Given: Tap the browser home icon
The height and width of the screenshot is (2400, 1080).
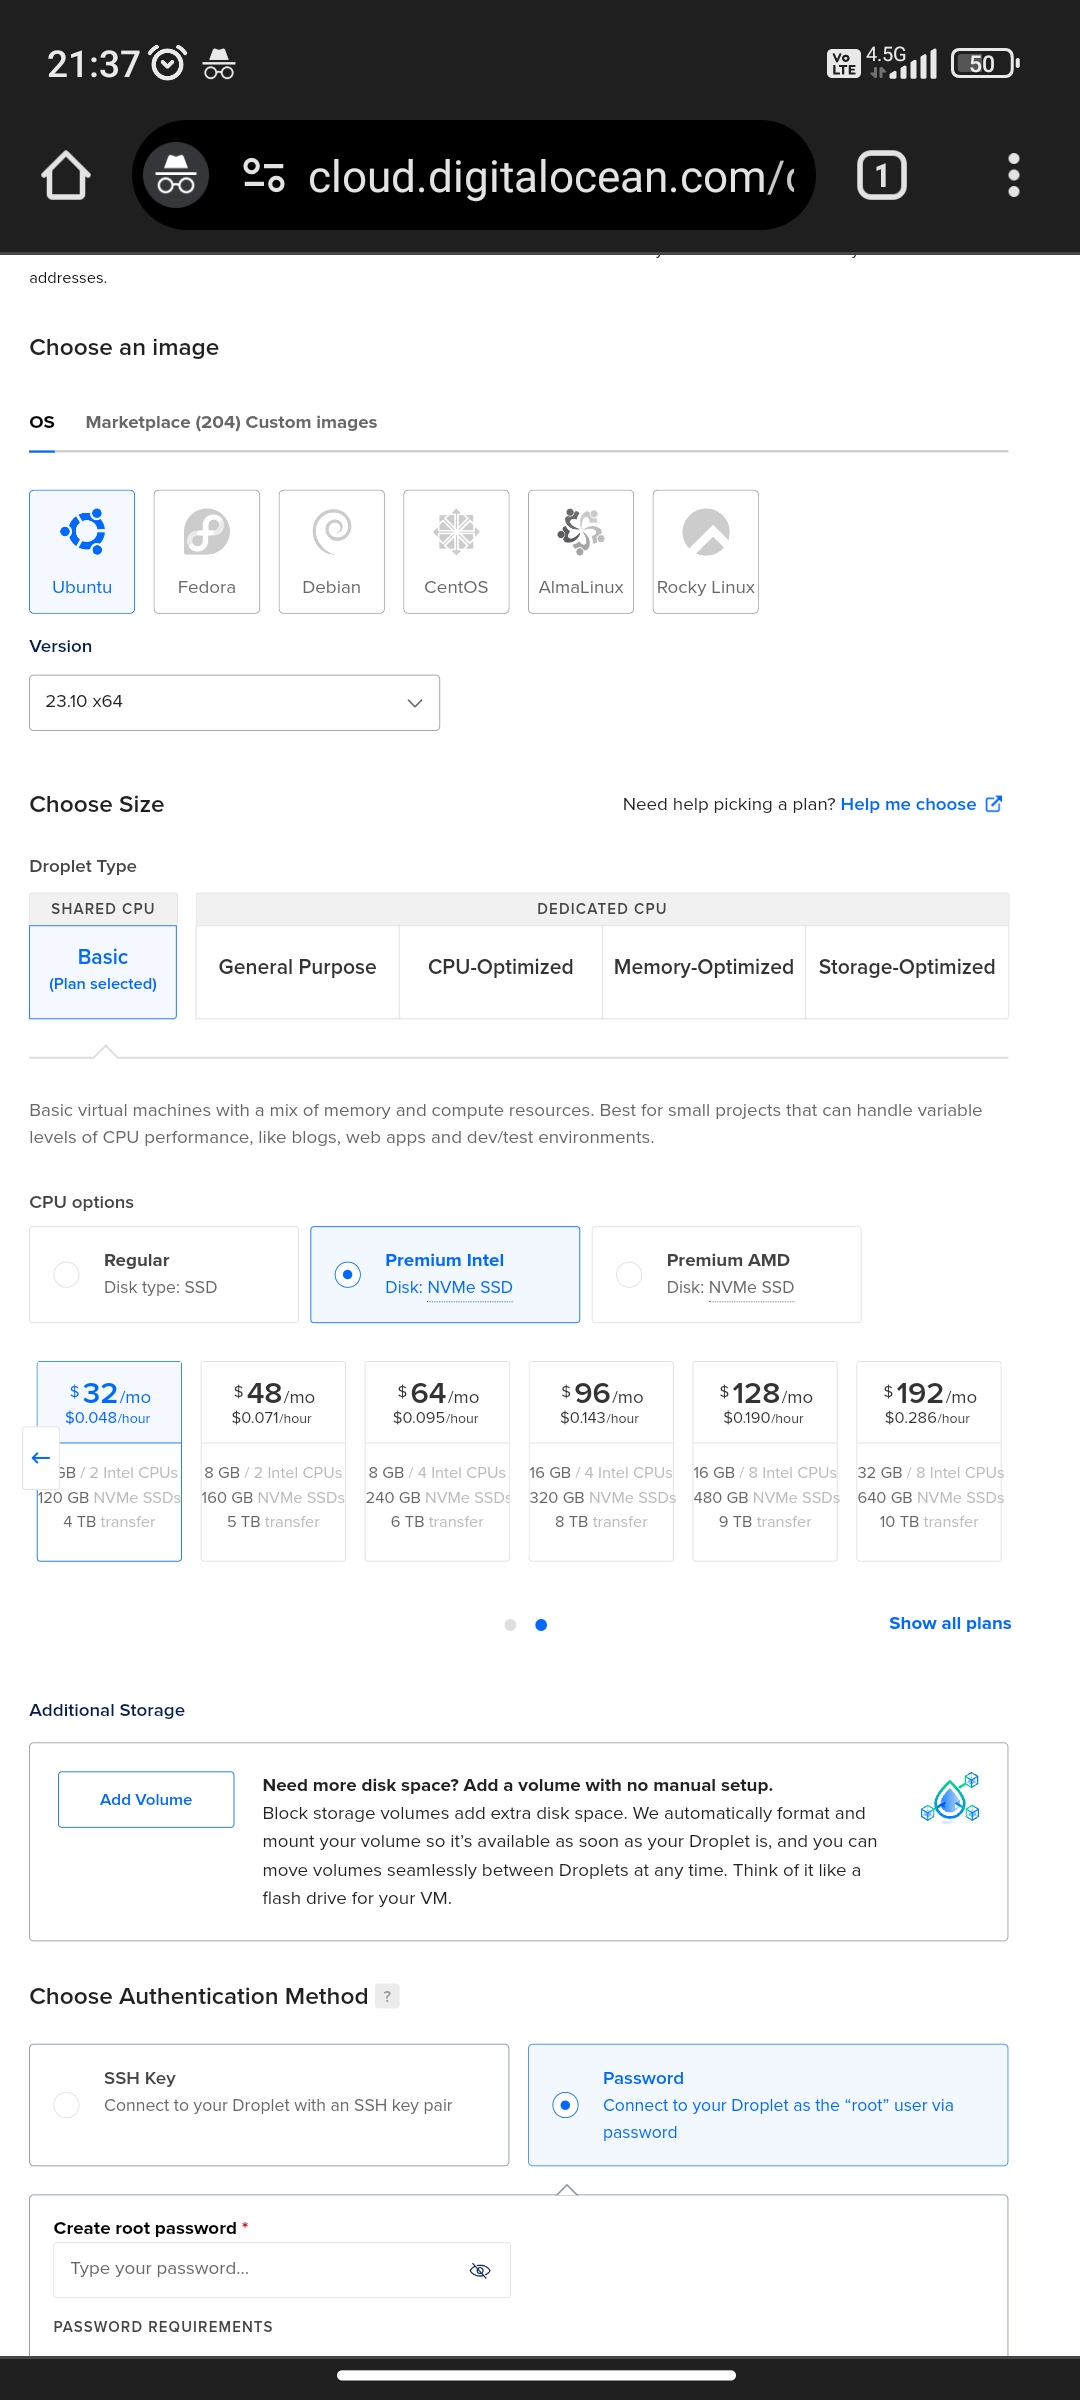Looking at the screenshot, I should pos(66,176).
